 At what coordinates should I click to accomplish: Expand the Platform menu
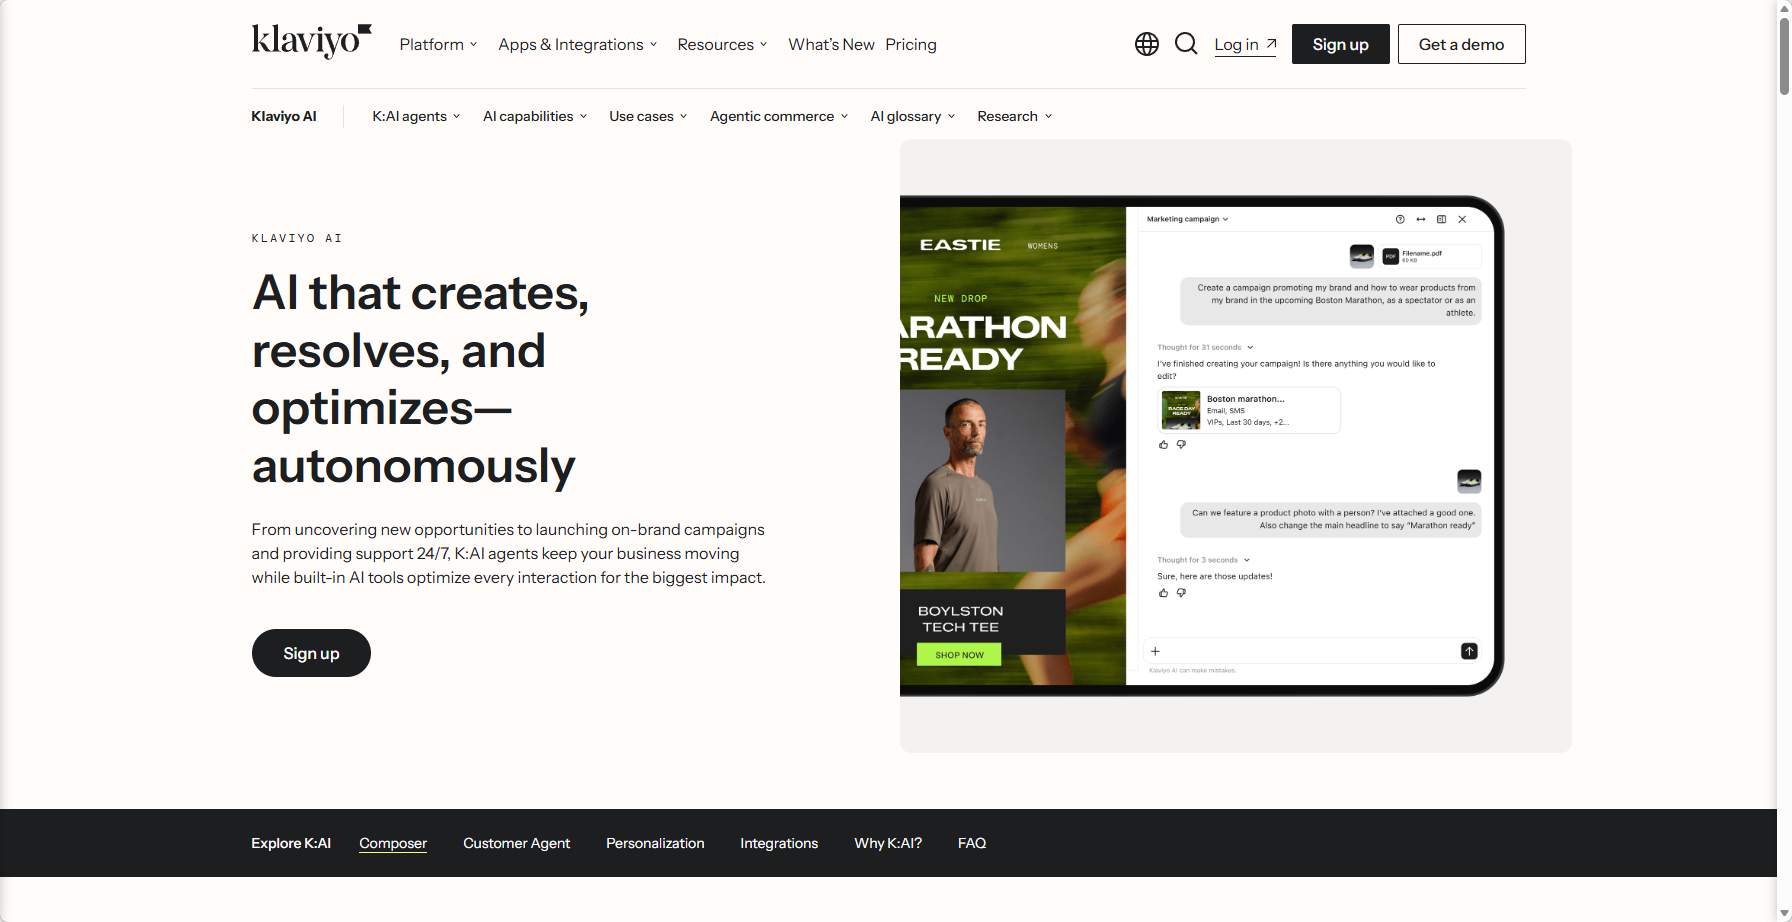[438, 44]
